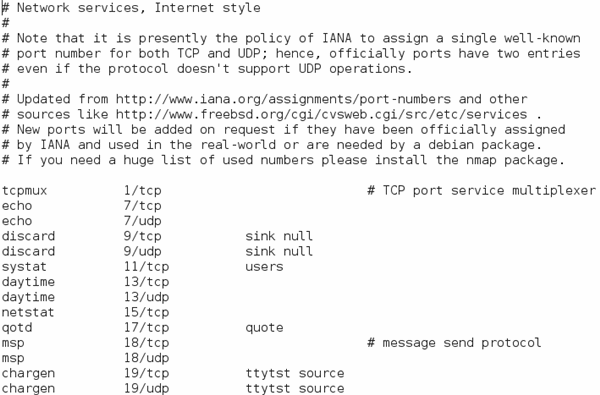The image size is (600, 395).
Task: Click the users alias text
Action: 264,267
